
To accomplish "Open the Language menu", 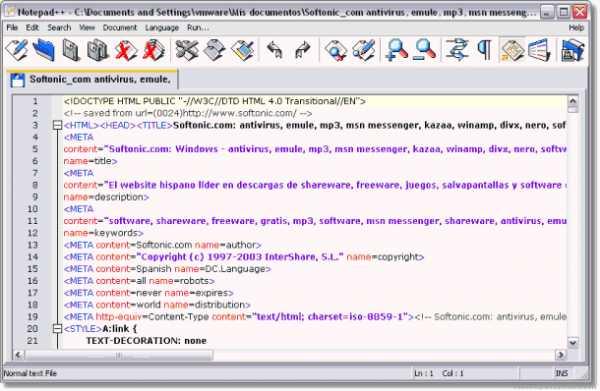I will (x=162, y=28).
